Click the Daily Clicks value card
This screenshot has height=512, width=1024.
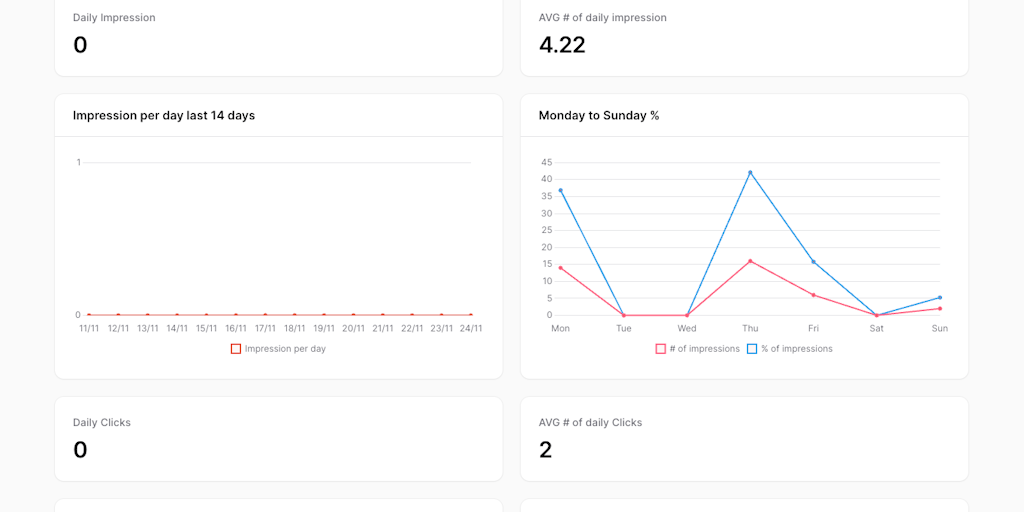278,439
